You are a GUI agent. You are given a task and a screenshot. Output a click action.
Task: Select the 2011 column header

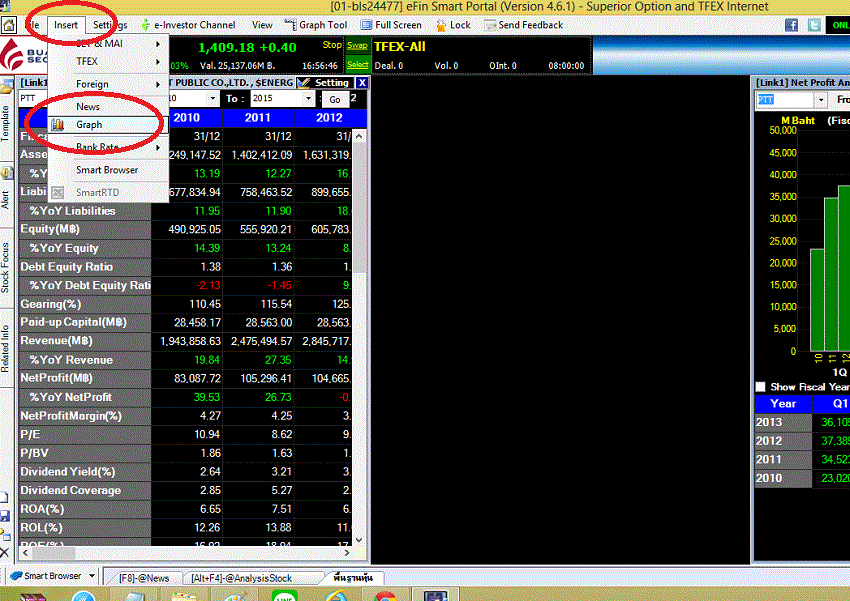click(x=257, y=118)
